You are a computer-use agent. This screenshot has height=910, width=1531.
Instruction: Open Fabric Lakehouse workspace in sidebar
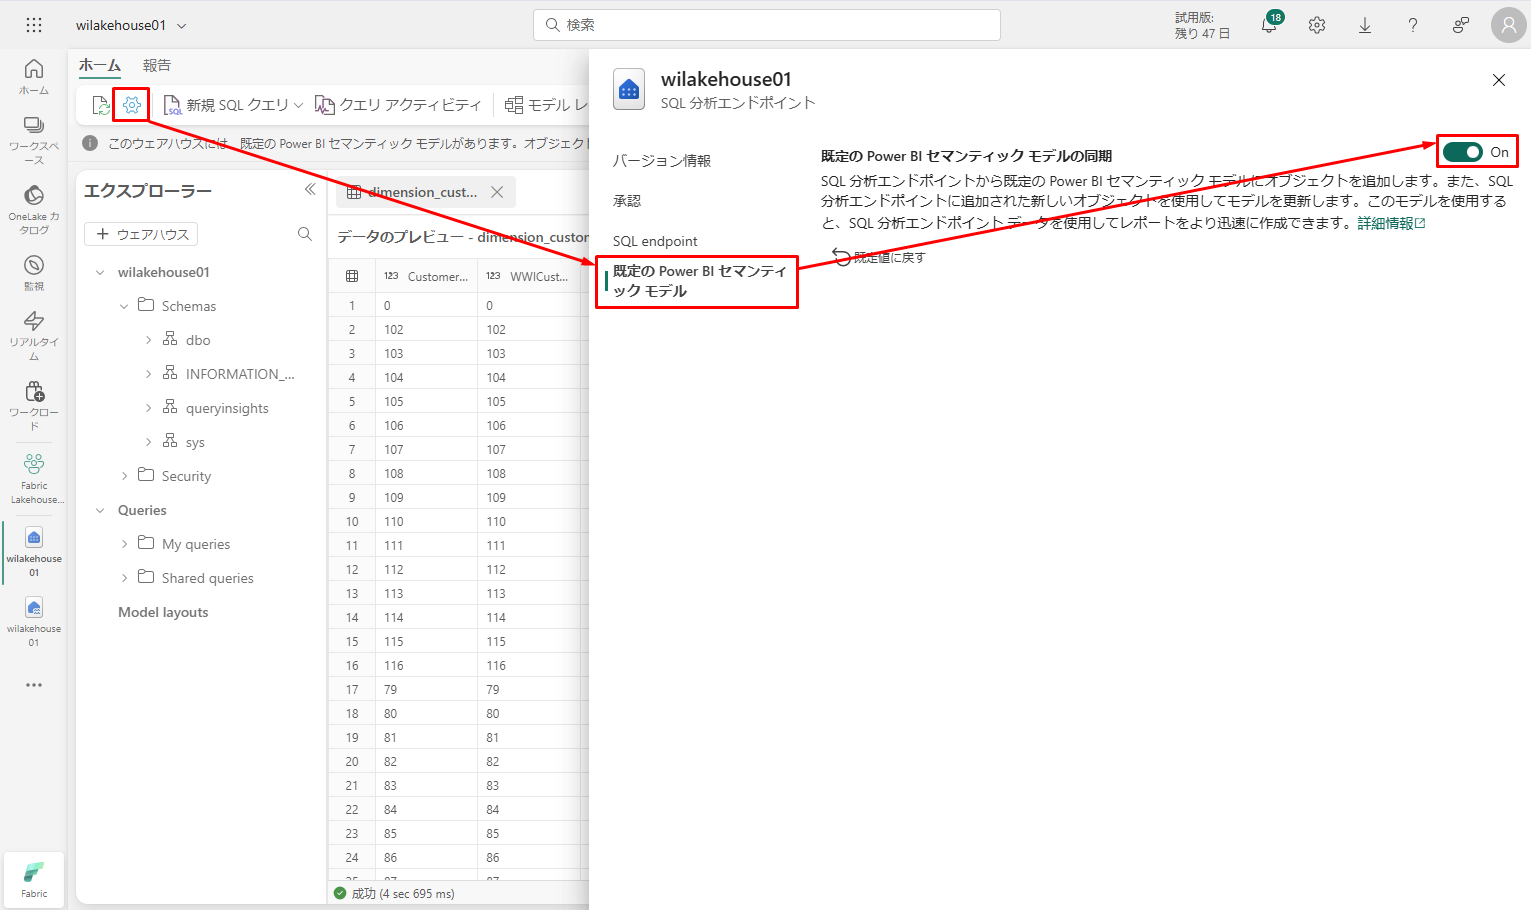(x=34, y=478)
